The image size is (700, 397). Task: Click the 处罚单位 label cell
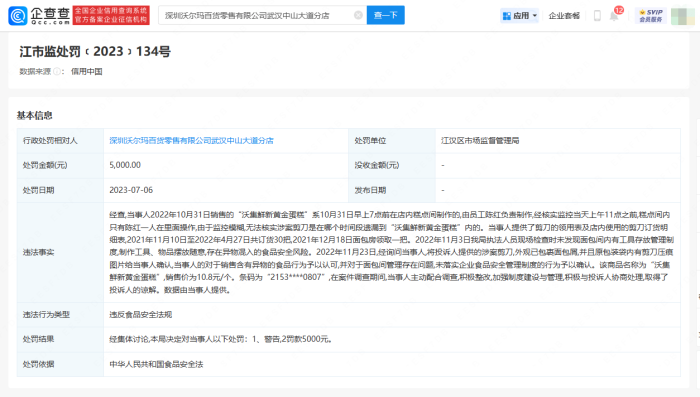(392, 141)
